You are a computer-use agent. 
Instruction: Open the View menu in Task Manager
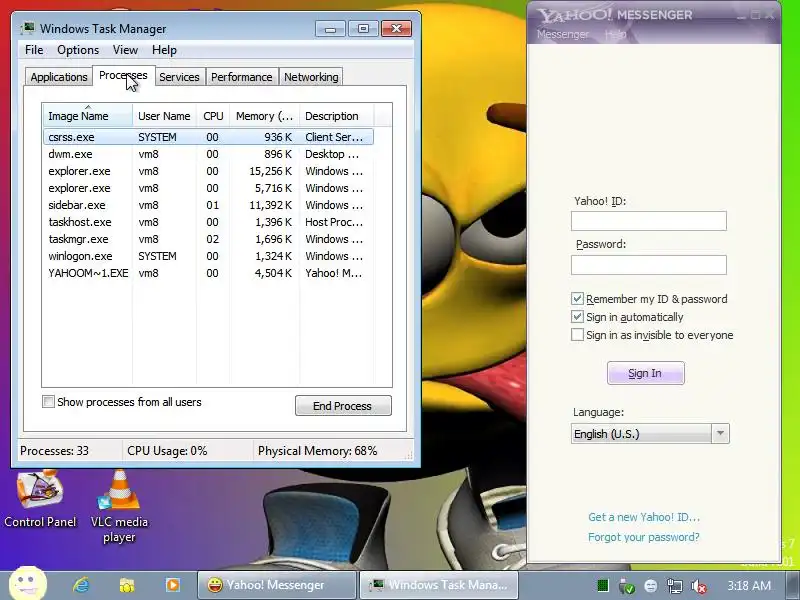point(126,50)
